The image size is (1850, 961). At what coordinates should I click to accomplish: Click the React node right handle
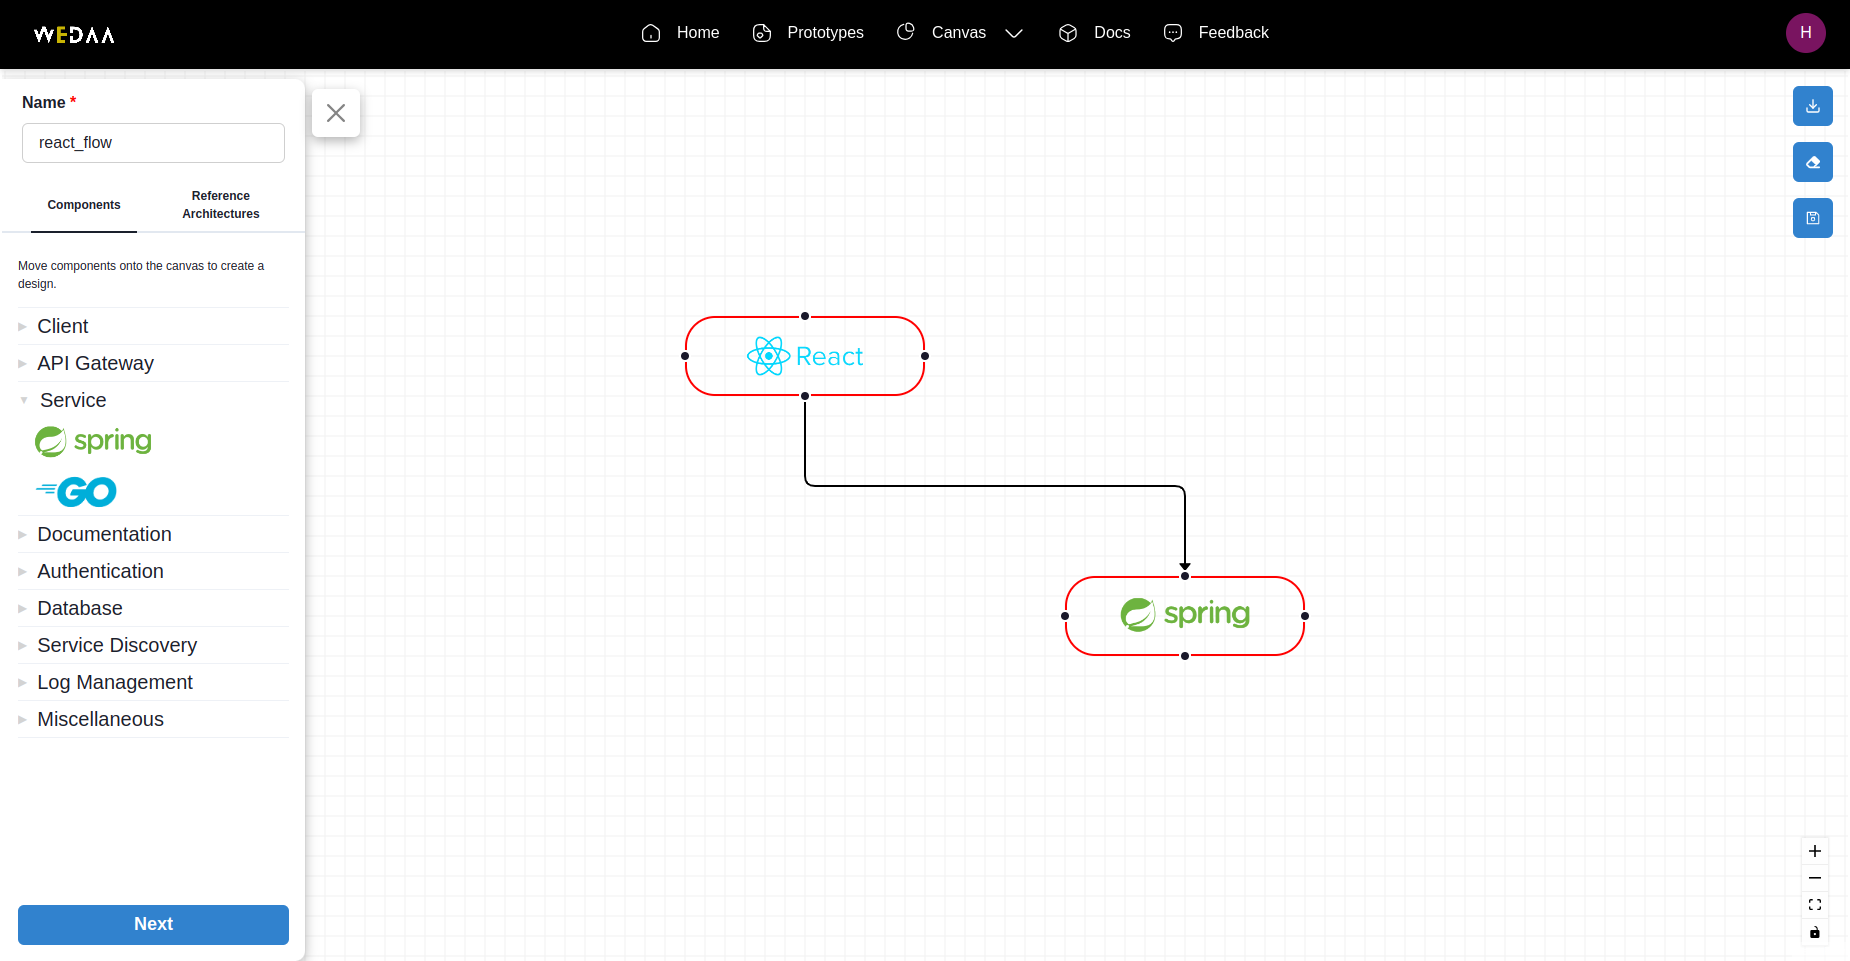point(925,356)
